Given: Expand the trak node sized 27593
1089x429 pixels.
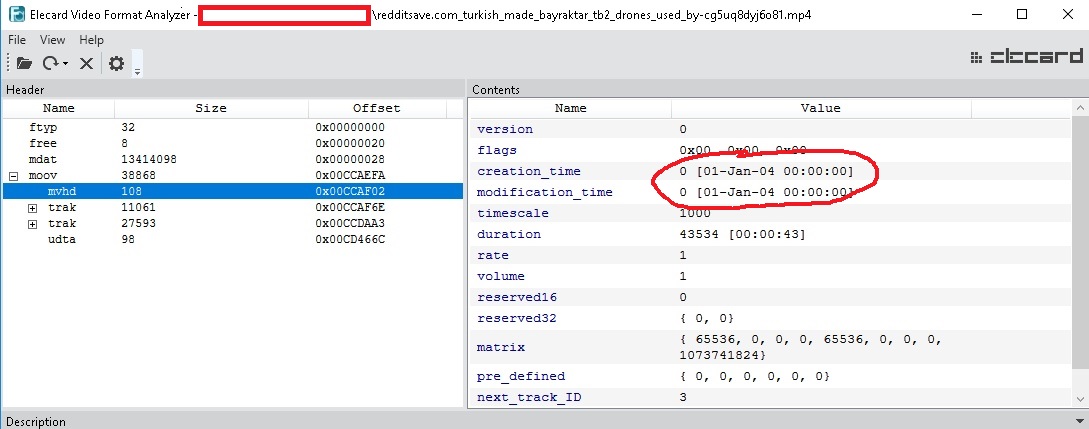Looking at the screenshot, I should point(33,224).
